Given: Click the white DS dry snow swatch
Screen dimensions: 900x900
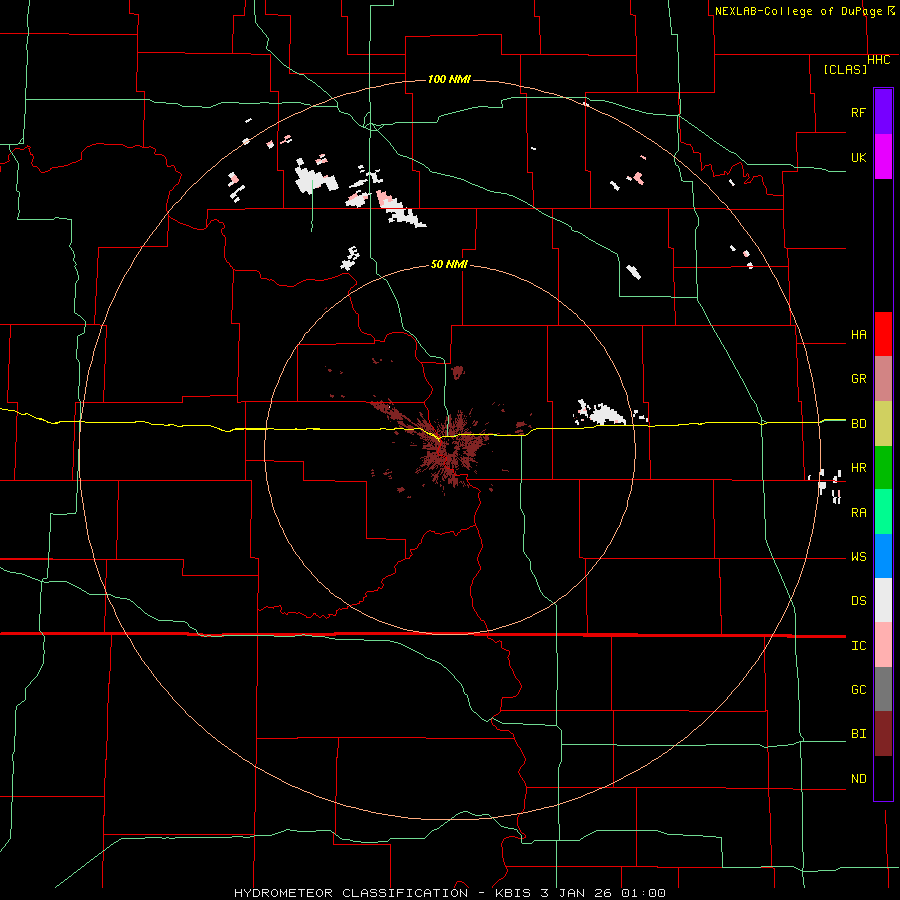Looking at the screenshot, I should pos(883,600).
